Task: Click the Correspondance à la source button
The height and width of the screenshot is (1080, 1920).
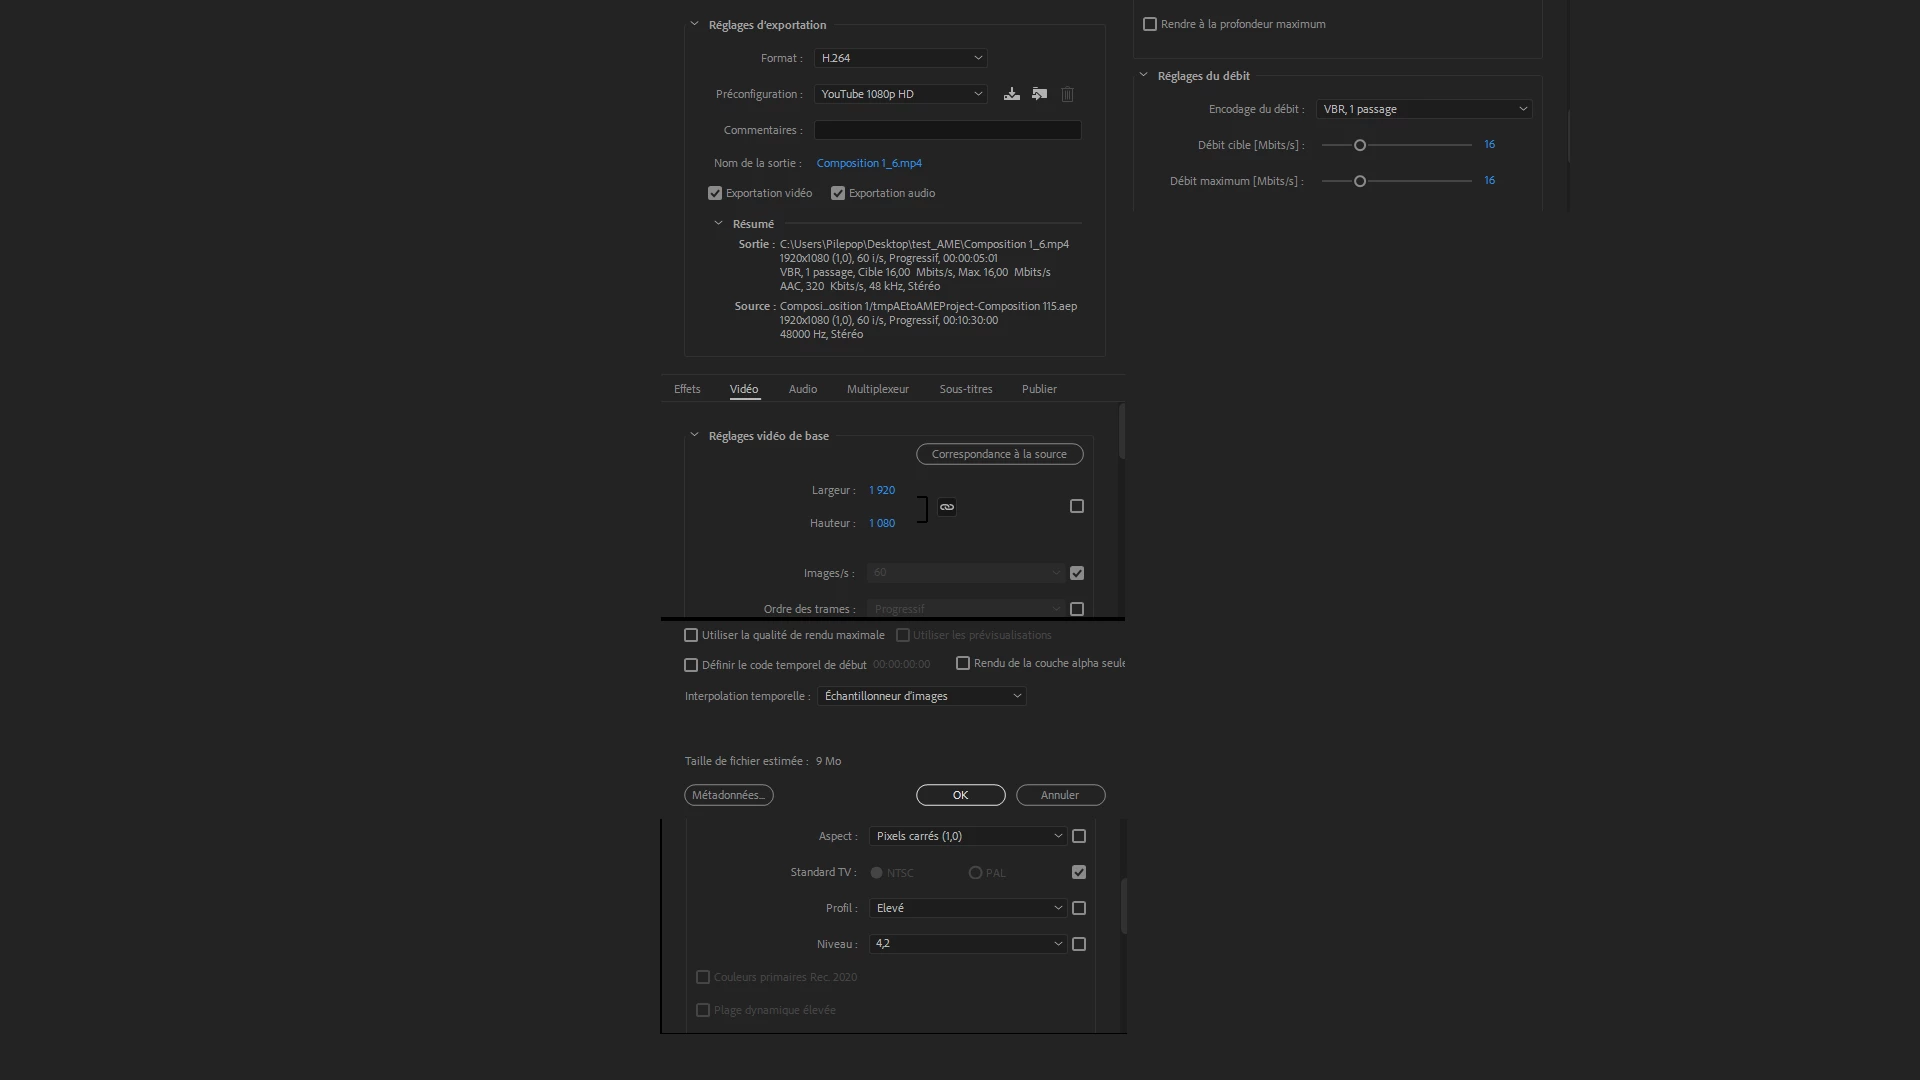Action: [999, 454]
